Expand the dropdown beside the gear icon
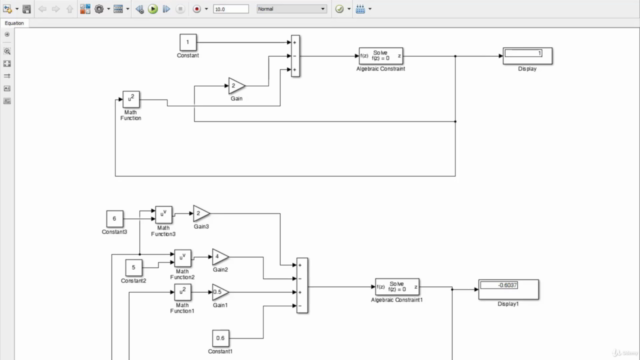The image size is (640, 360). [109, 9]
